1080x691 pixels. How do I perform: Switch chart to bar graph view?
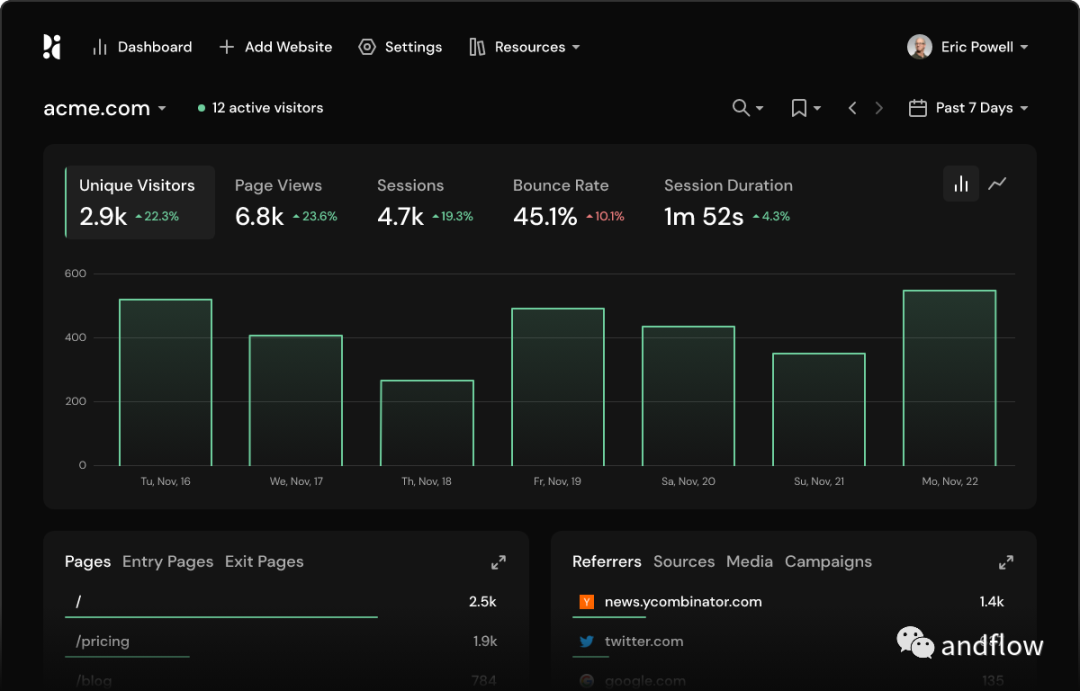click(x=961, y=184)
